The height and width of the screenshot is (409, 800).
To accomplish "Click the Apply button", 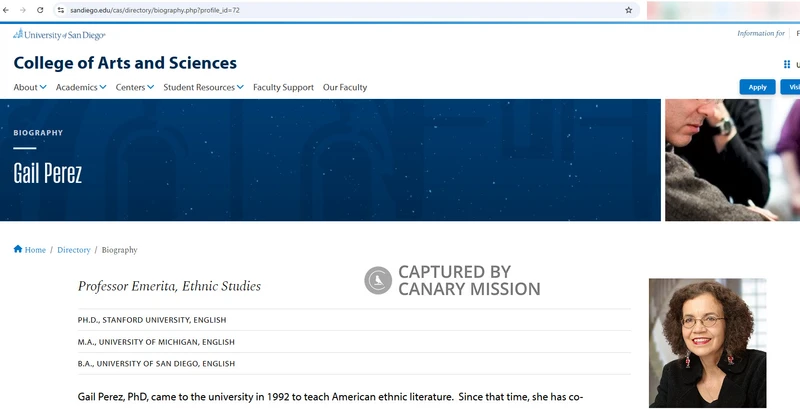I will (757, 87).
